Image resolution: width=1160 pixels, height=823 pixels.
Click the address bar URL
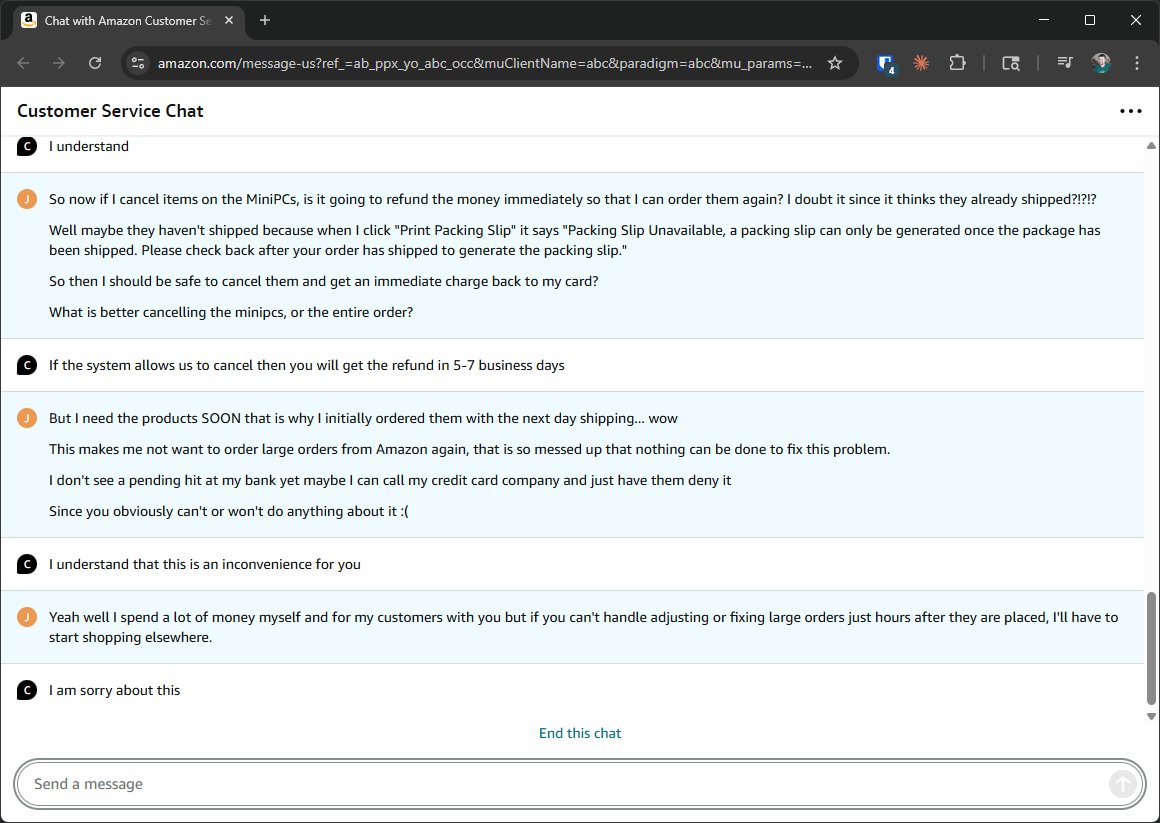[x=485, y=63]
